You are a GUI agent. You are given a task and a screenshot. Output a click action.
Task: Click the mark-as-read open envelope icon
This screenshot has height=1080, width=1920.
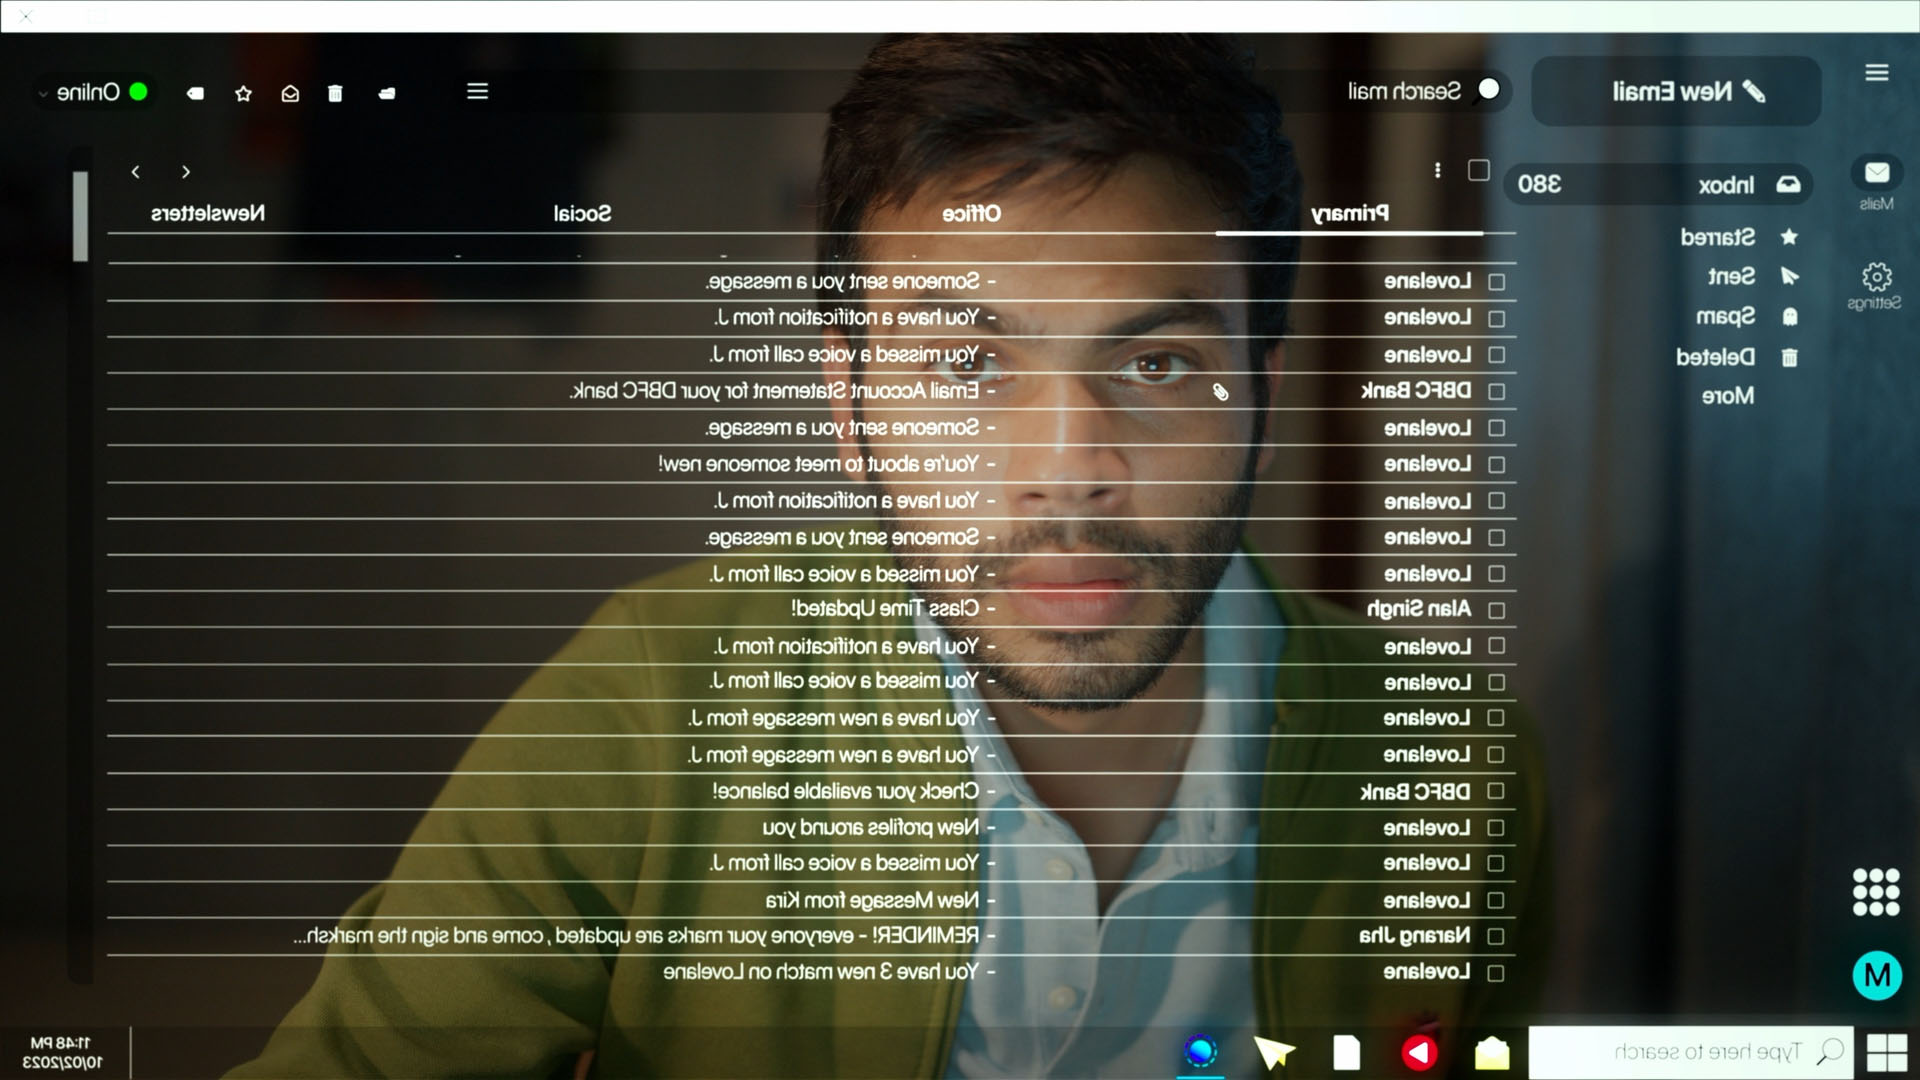point(290,93)
